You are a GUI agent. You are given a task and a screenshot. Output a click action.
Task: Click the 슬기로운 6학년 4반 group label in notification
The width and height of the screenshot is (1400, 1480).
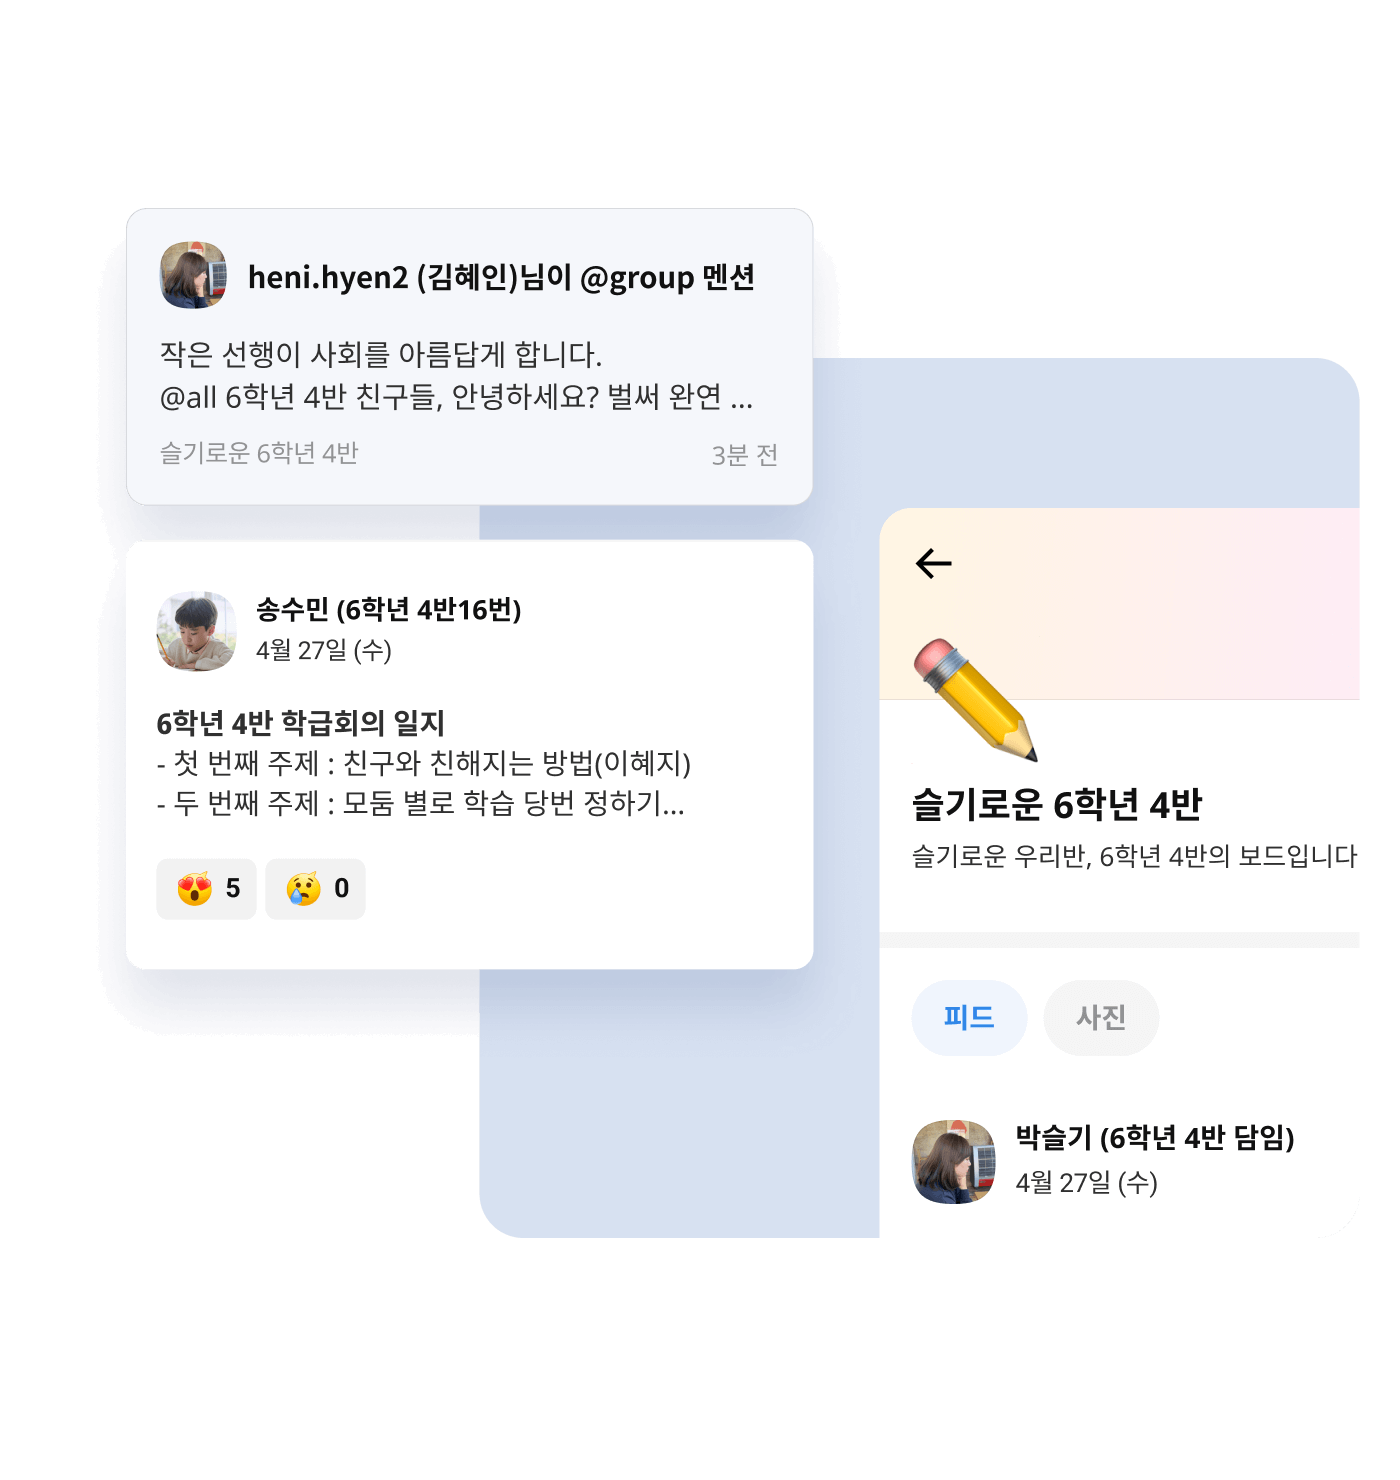click(259, 453)
